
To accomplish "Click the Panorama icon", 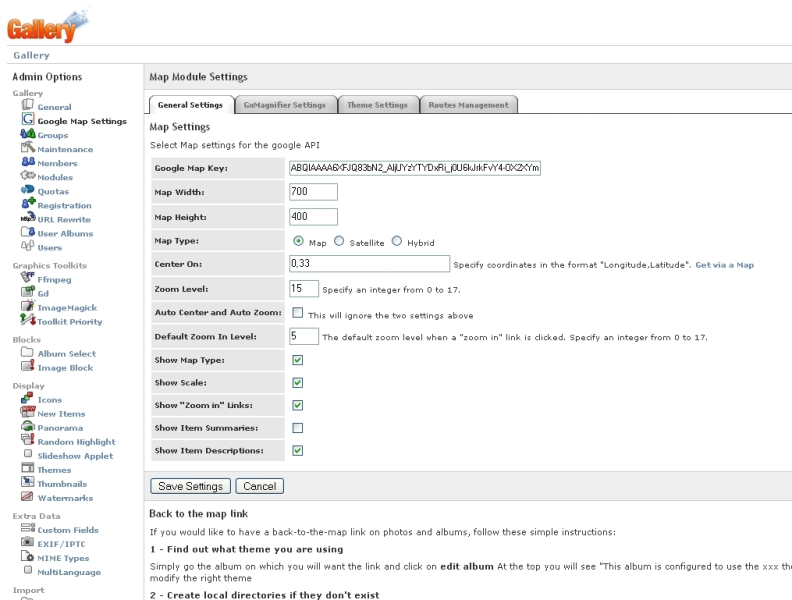I will coord(28,426).
